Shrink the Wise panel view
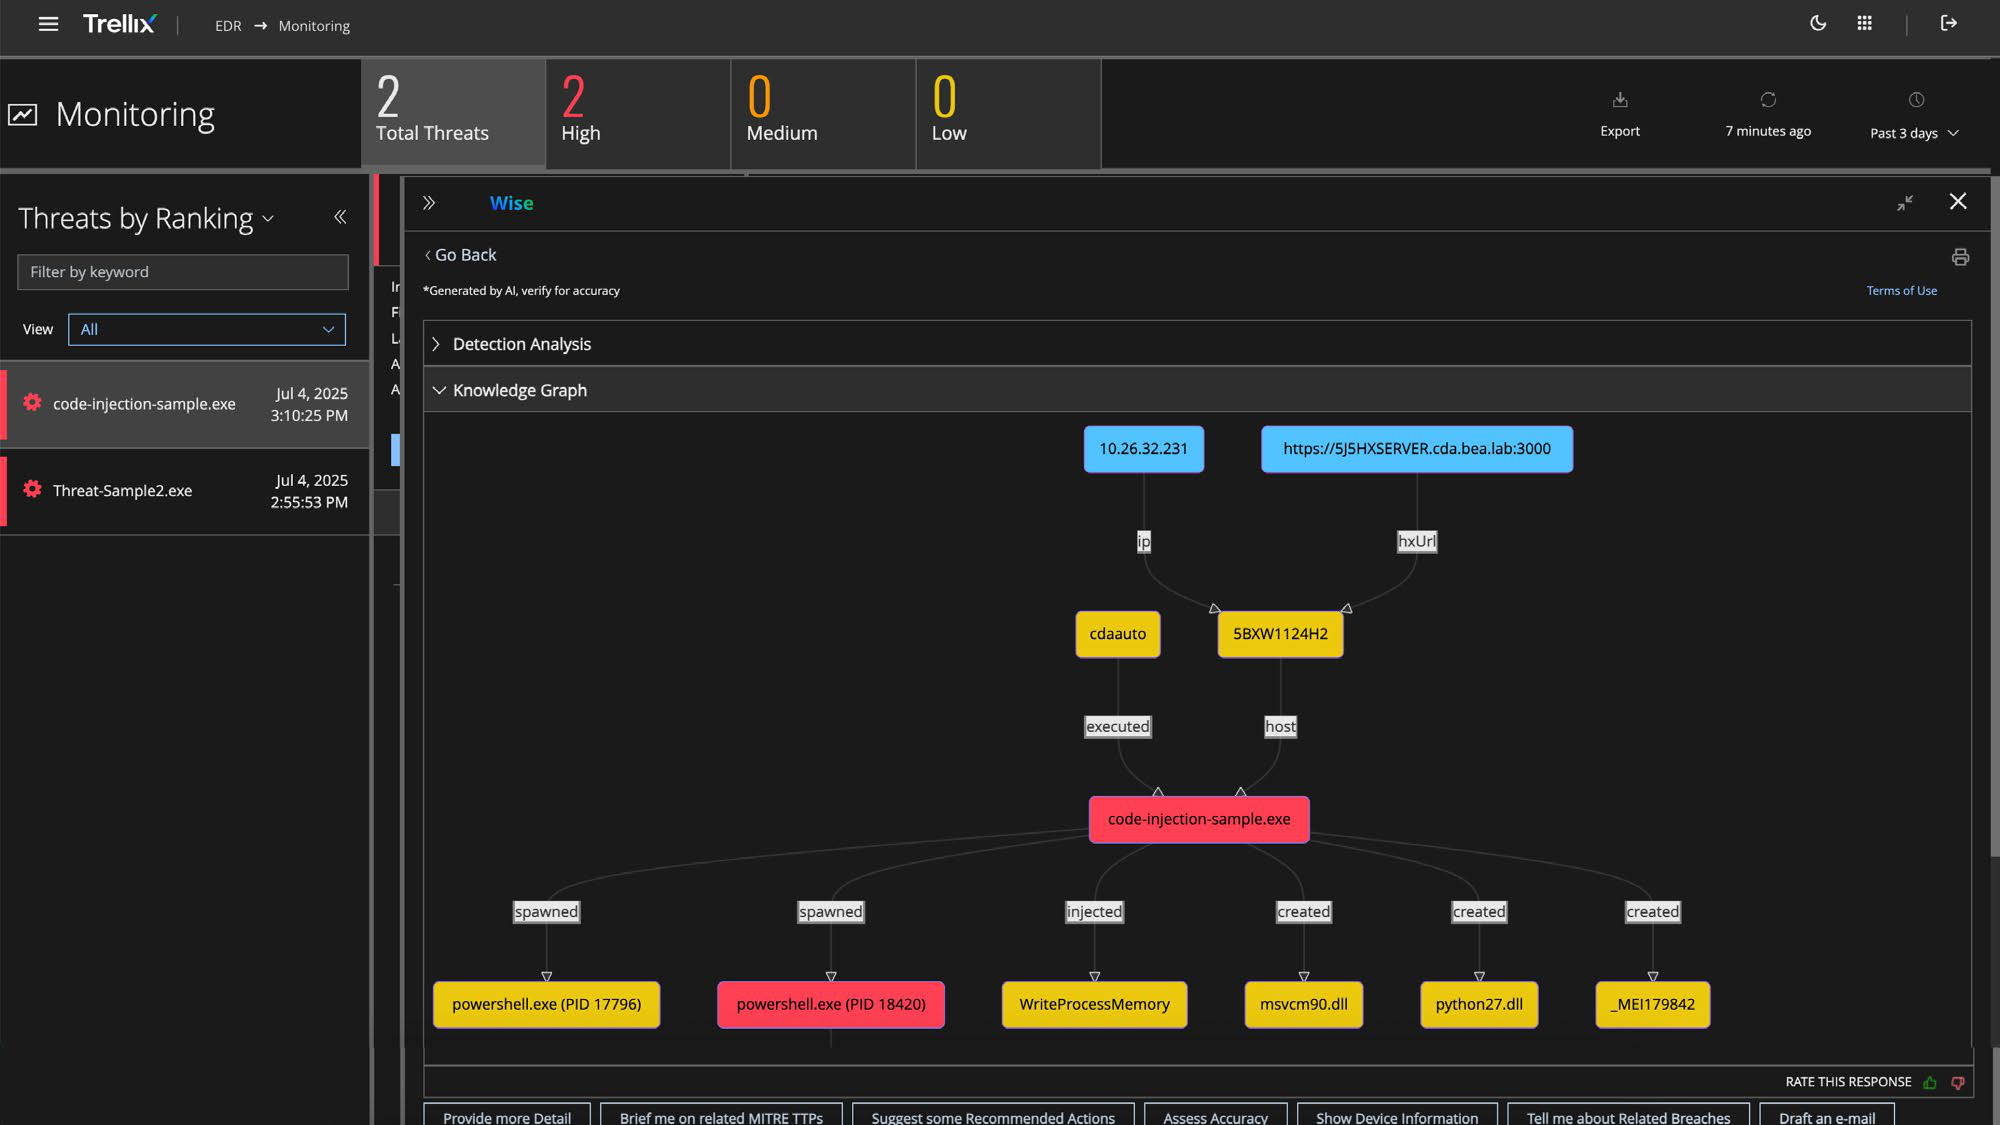Image resolution: width=2000 pixels, height=1125 pixels. tap(1905, 203)
